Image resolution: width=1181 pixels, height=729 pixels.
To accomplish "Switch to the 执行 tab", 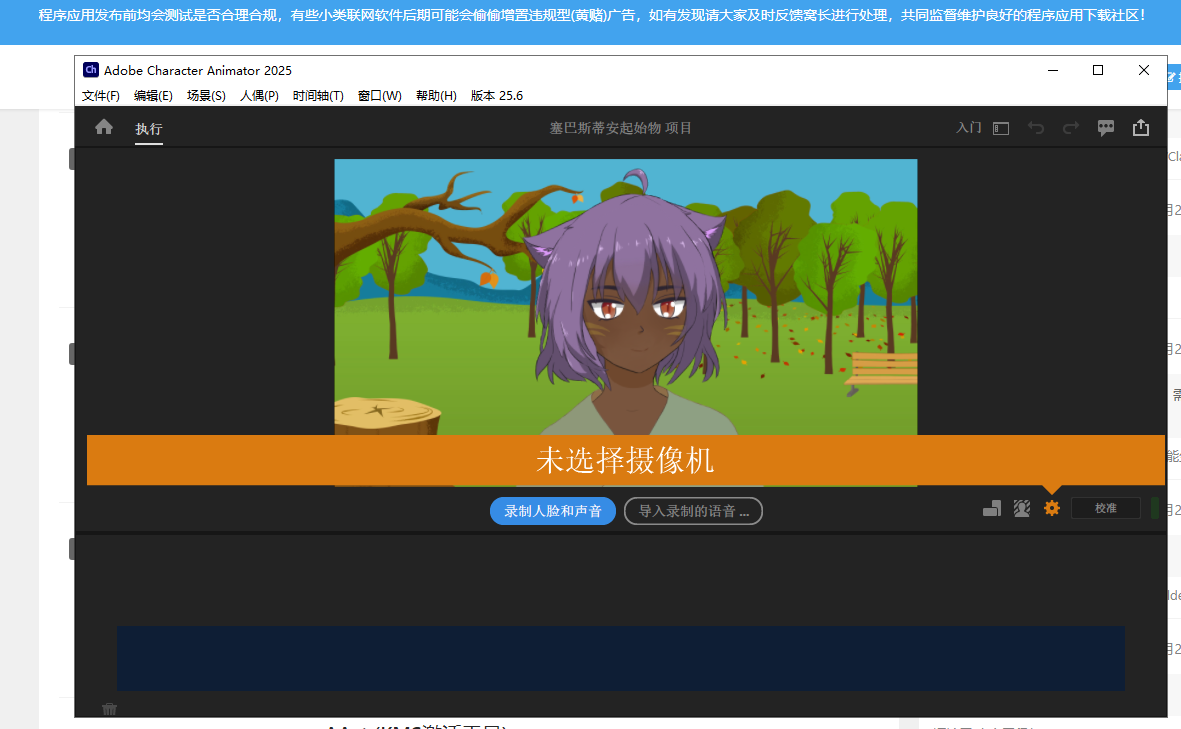I will (149, 128).
